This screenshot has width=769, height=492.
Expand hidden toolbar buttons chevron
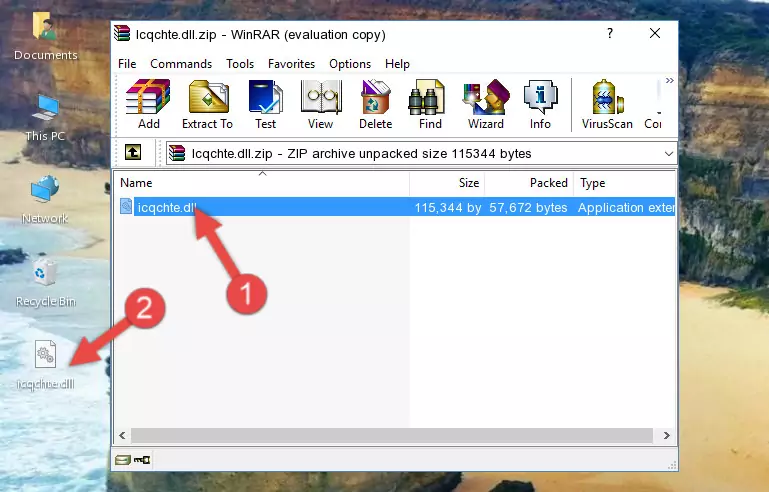tap(669, 80)
